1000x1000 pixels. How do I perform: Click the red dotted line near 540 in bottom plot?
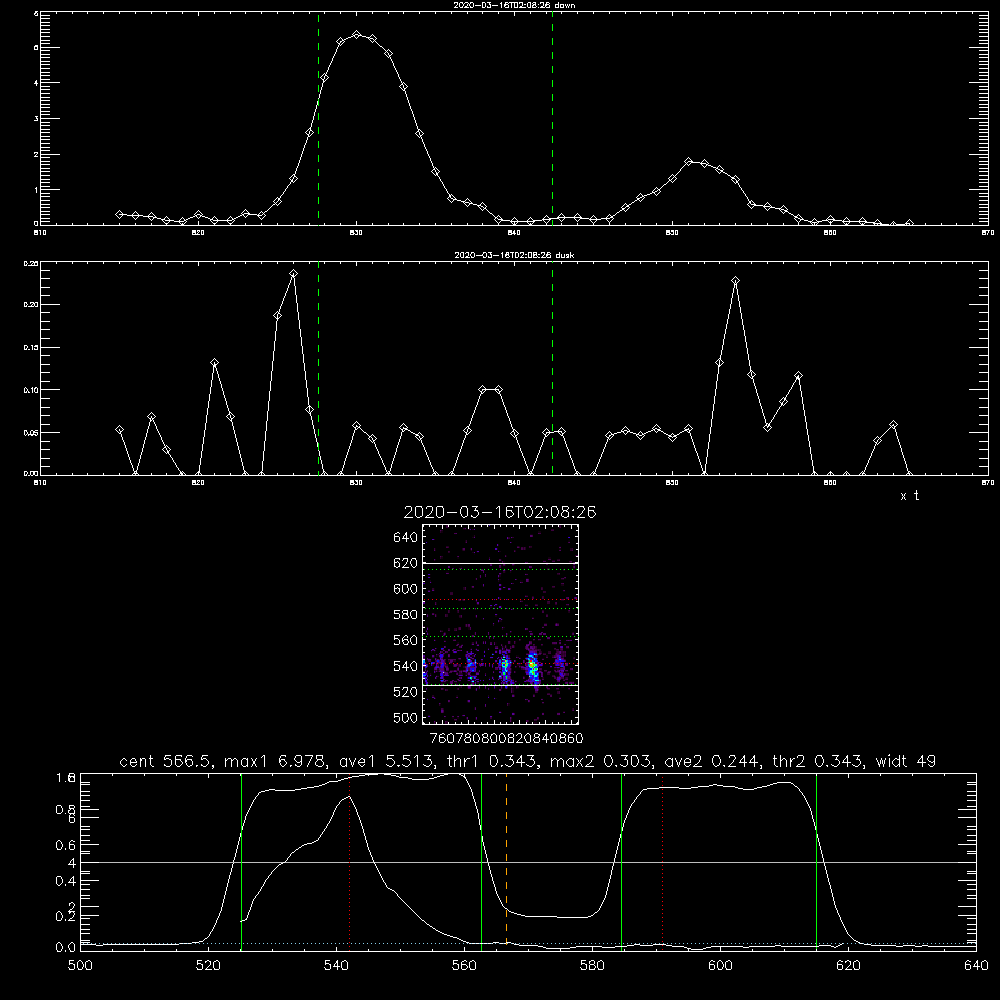[x=349, y=861]
